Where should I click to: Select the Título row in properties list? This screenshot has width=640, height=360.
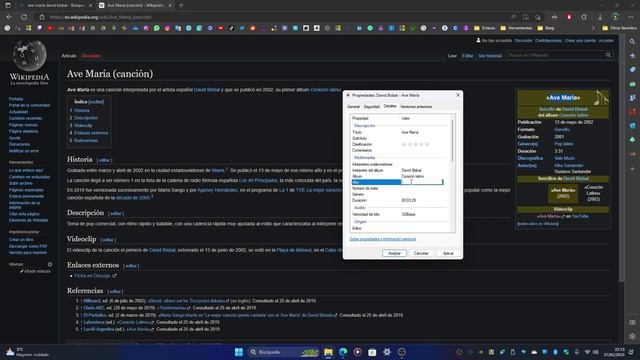(400, 133)
